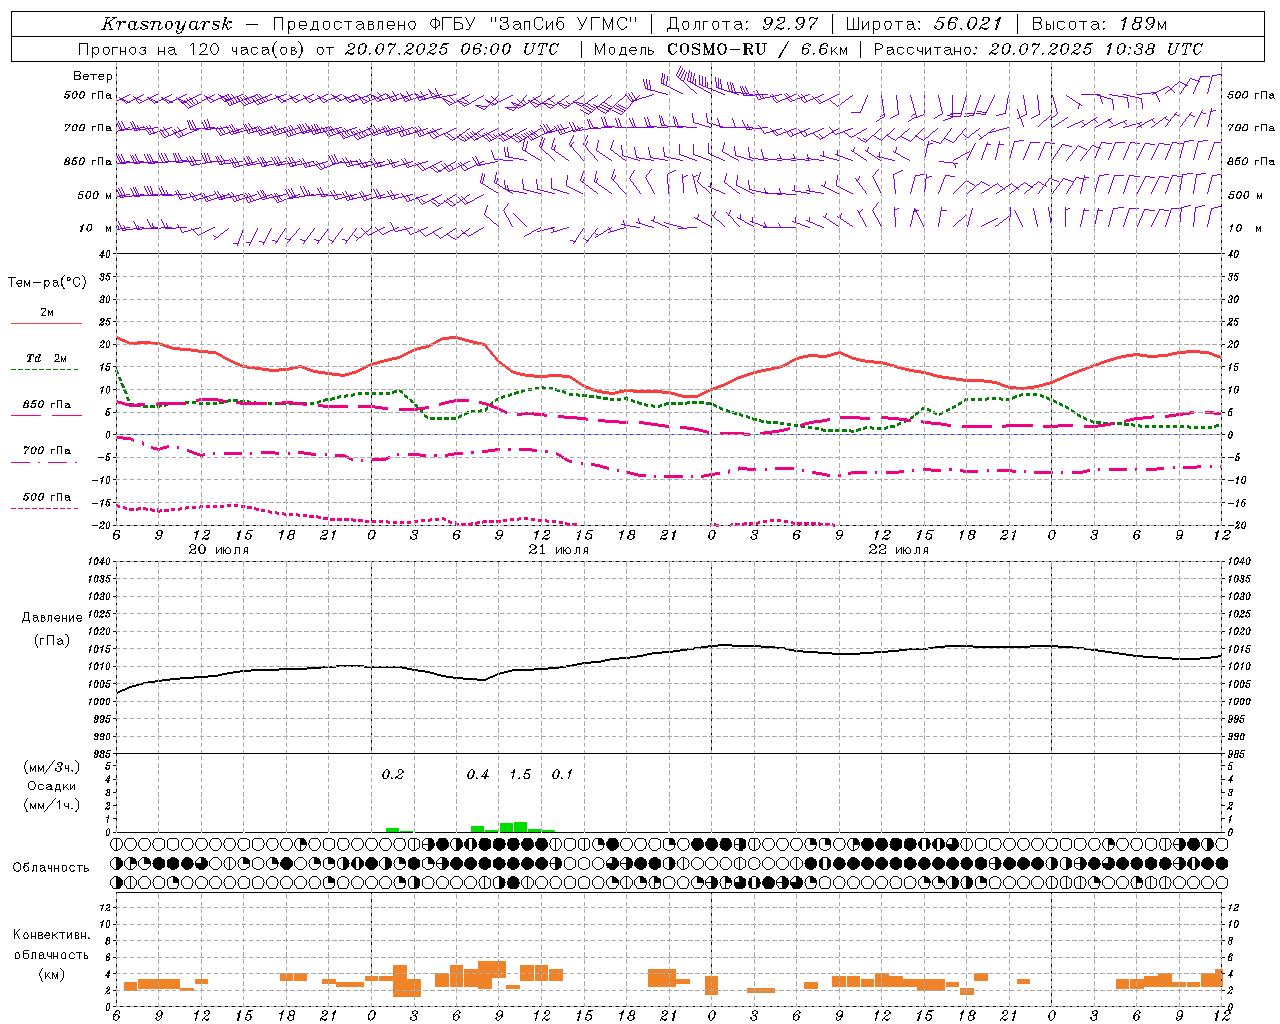
Task: Select the 850 гПа temperature legend entry
Action: (47, 405)
